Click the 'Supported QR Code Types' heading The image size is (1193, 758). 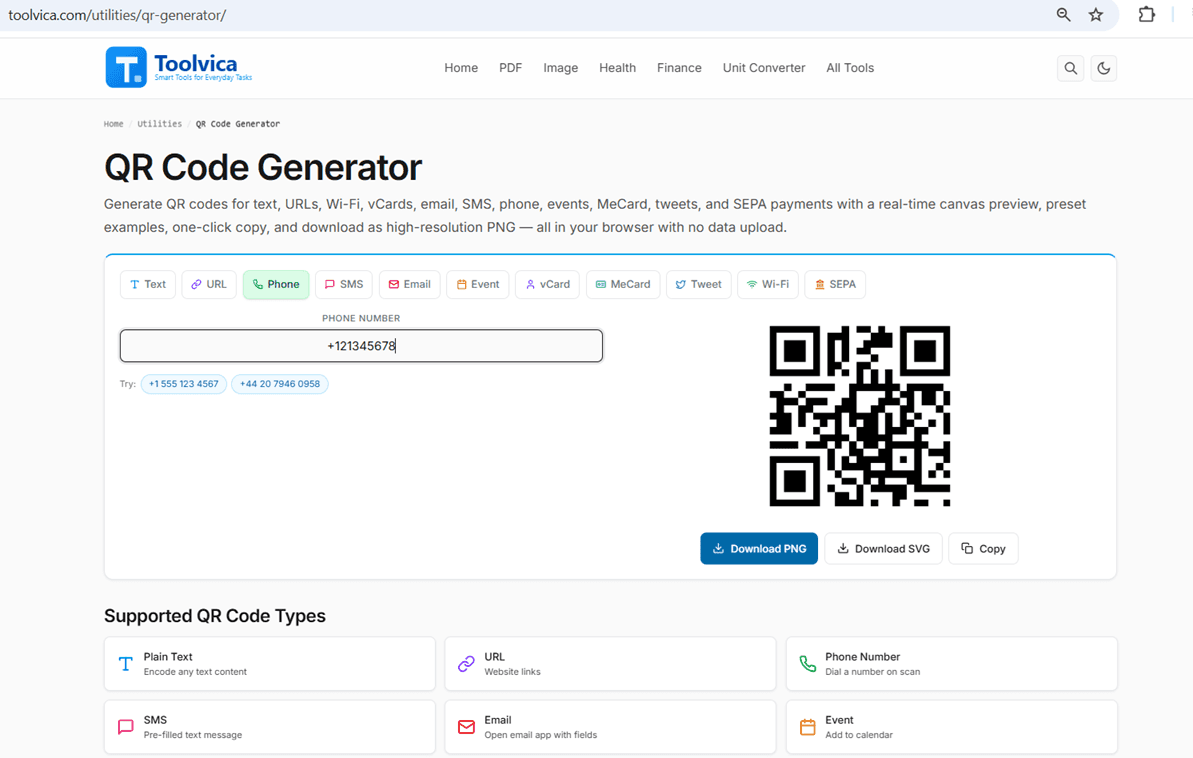point(215,616)
